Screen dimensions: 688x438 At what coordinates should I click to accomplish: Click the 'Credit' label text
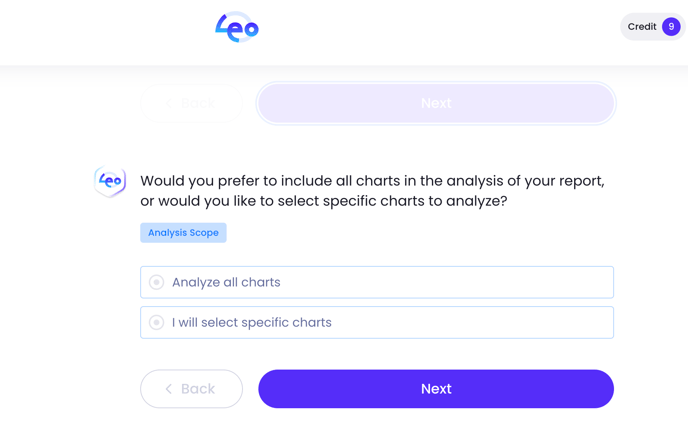[x=642, y=27]
